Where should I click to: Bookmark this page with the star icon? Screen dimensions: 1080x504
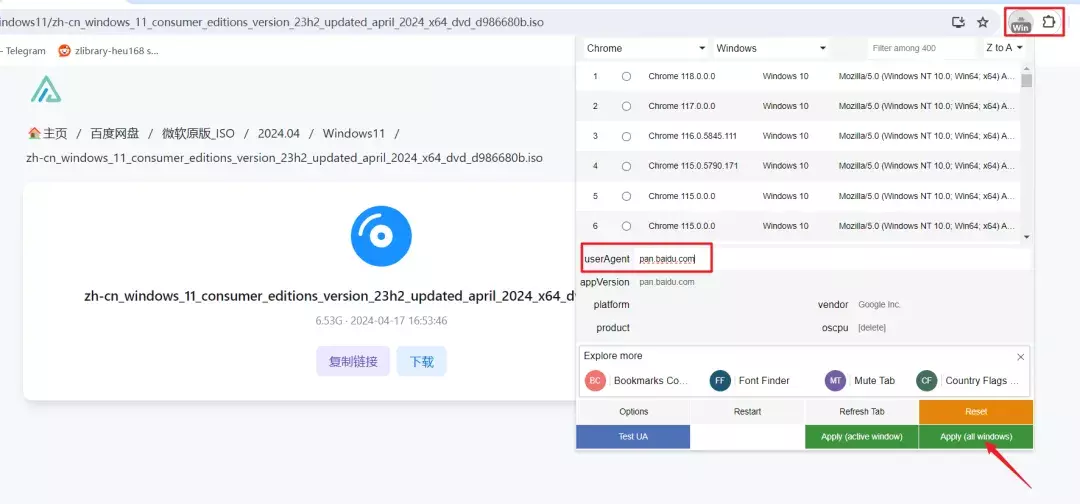pos(983,23)
